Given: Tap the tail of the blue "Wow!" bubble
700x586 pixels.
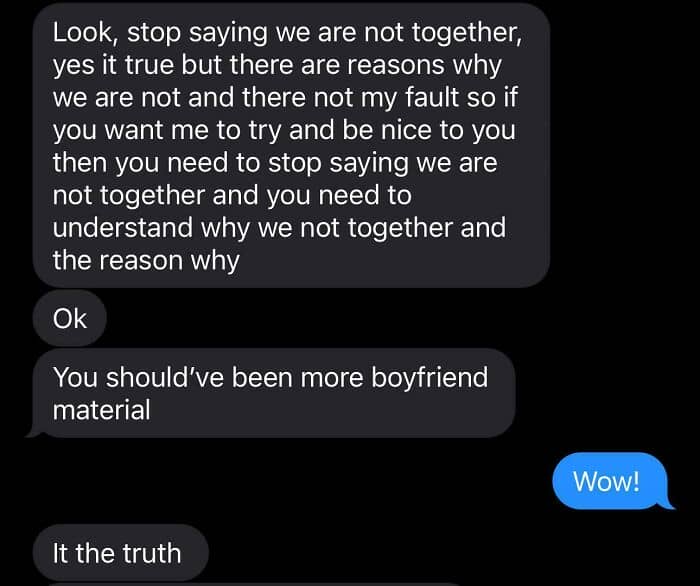Looking at the screenshot, I should [x=667, y=503].
